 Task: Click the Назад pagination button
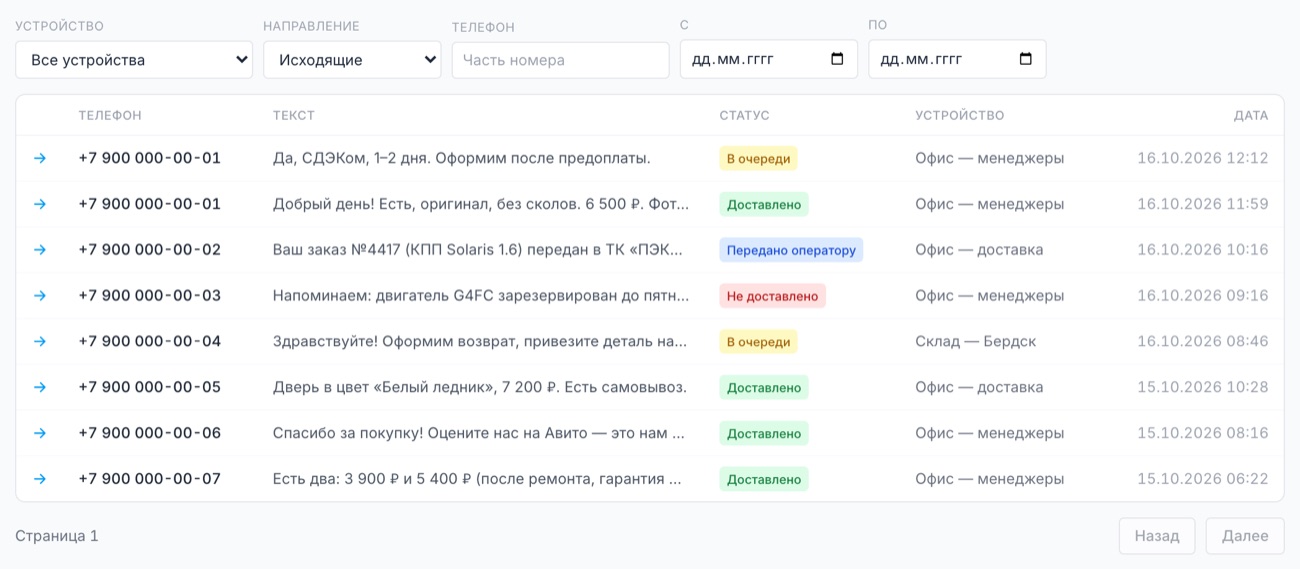click(x=1157, y=536)
